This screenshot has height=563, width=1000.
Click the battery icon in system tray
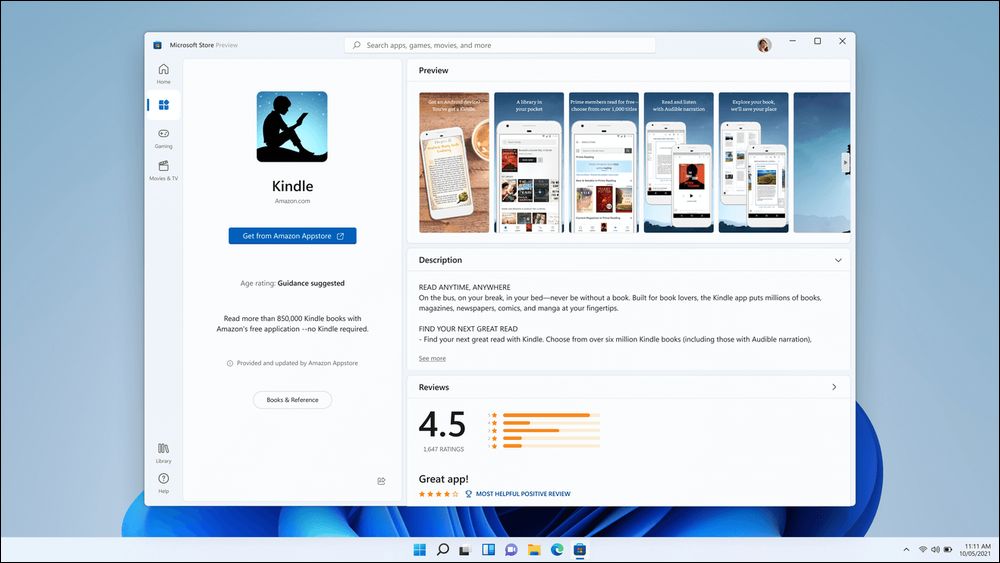(948, 550)
